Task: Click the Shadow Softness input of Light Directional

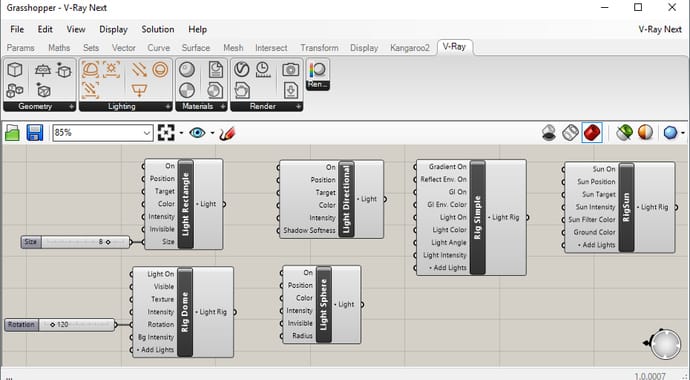Action: tap(309, 230)
